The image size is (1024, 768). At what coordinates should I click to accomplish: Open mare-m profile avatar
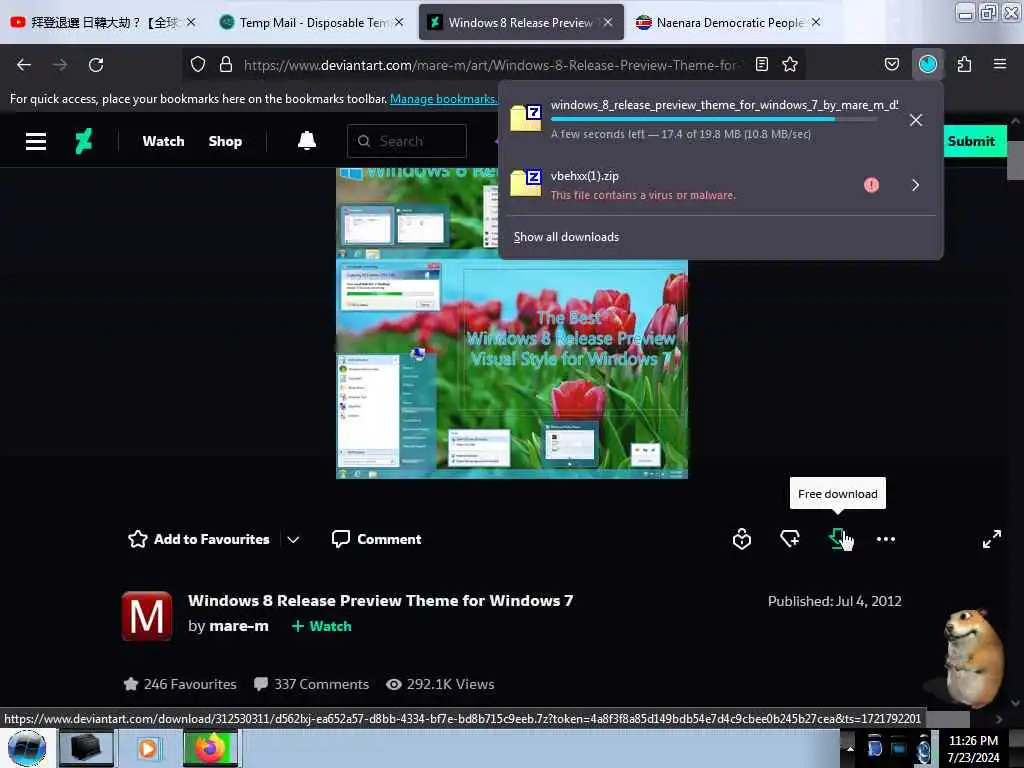[147, 616]
